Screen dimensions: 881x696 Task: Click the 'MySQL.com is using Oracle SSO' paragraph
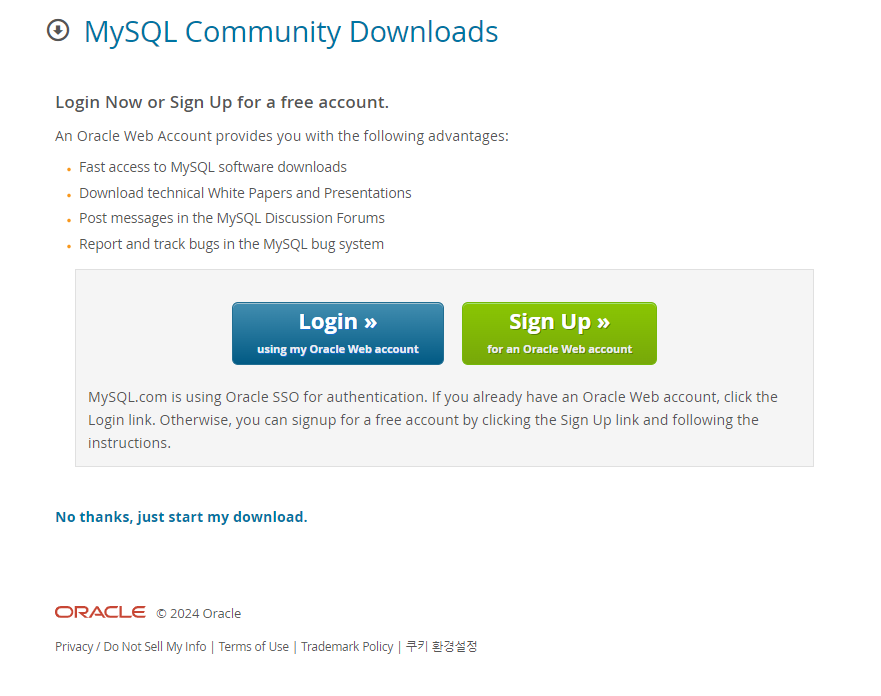coord(433,420)
